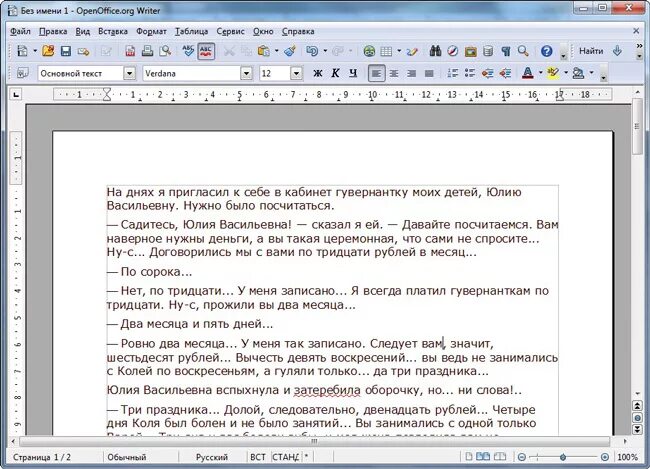Viewport: 650px width, 469px height.
Task: Open the Verdana font name dropdown
Action: click(246, 74)
